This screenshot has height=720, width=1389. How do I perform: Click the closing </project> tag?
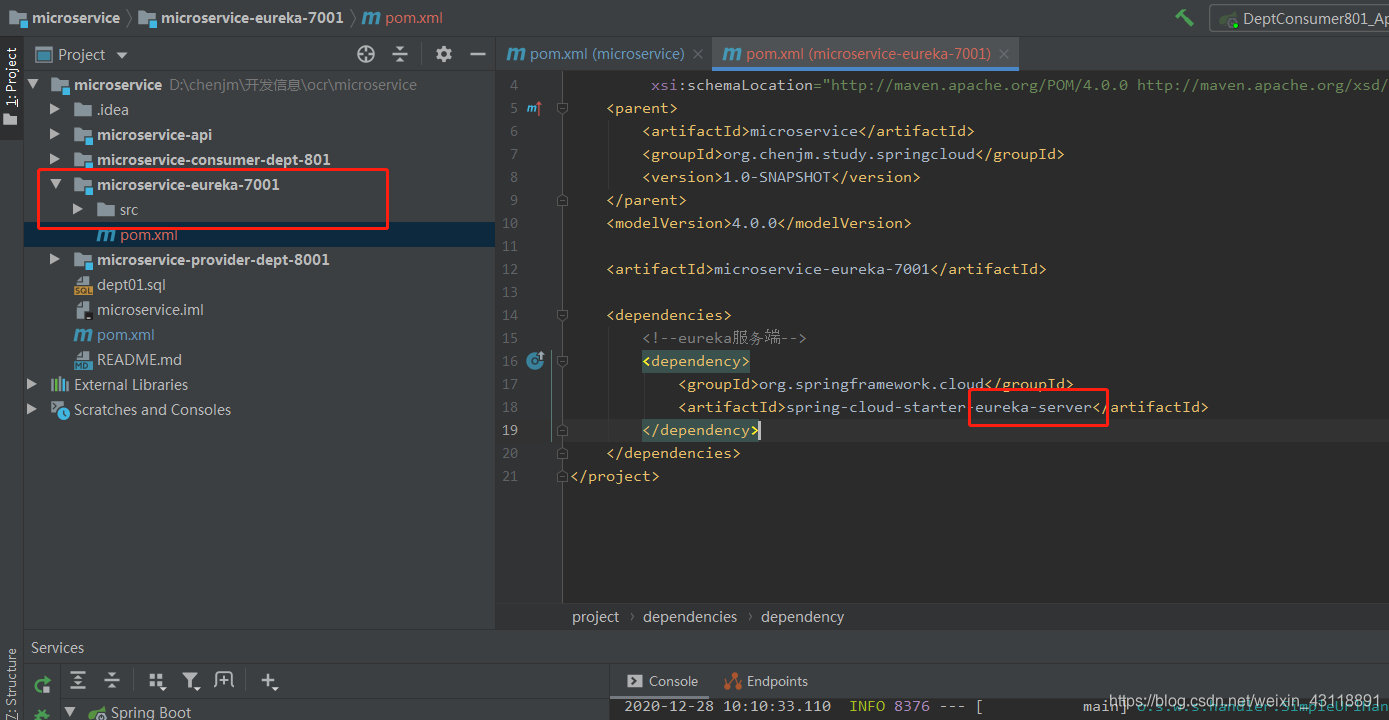tap(614, 476)
